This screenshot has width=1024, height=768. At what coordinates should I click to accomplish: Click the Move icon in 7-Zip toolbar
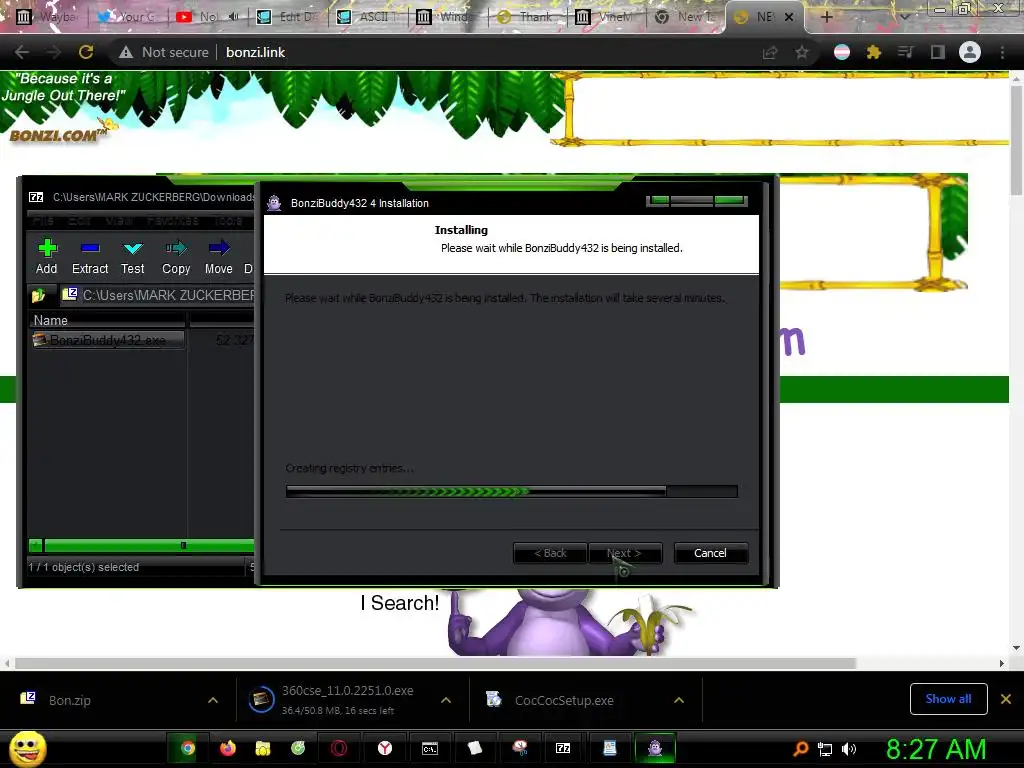tap(219, 248)
